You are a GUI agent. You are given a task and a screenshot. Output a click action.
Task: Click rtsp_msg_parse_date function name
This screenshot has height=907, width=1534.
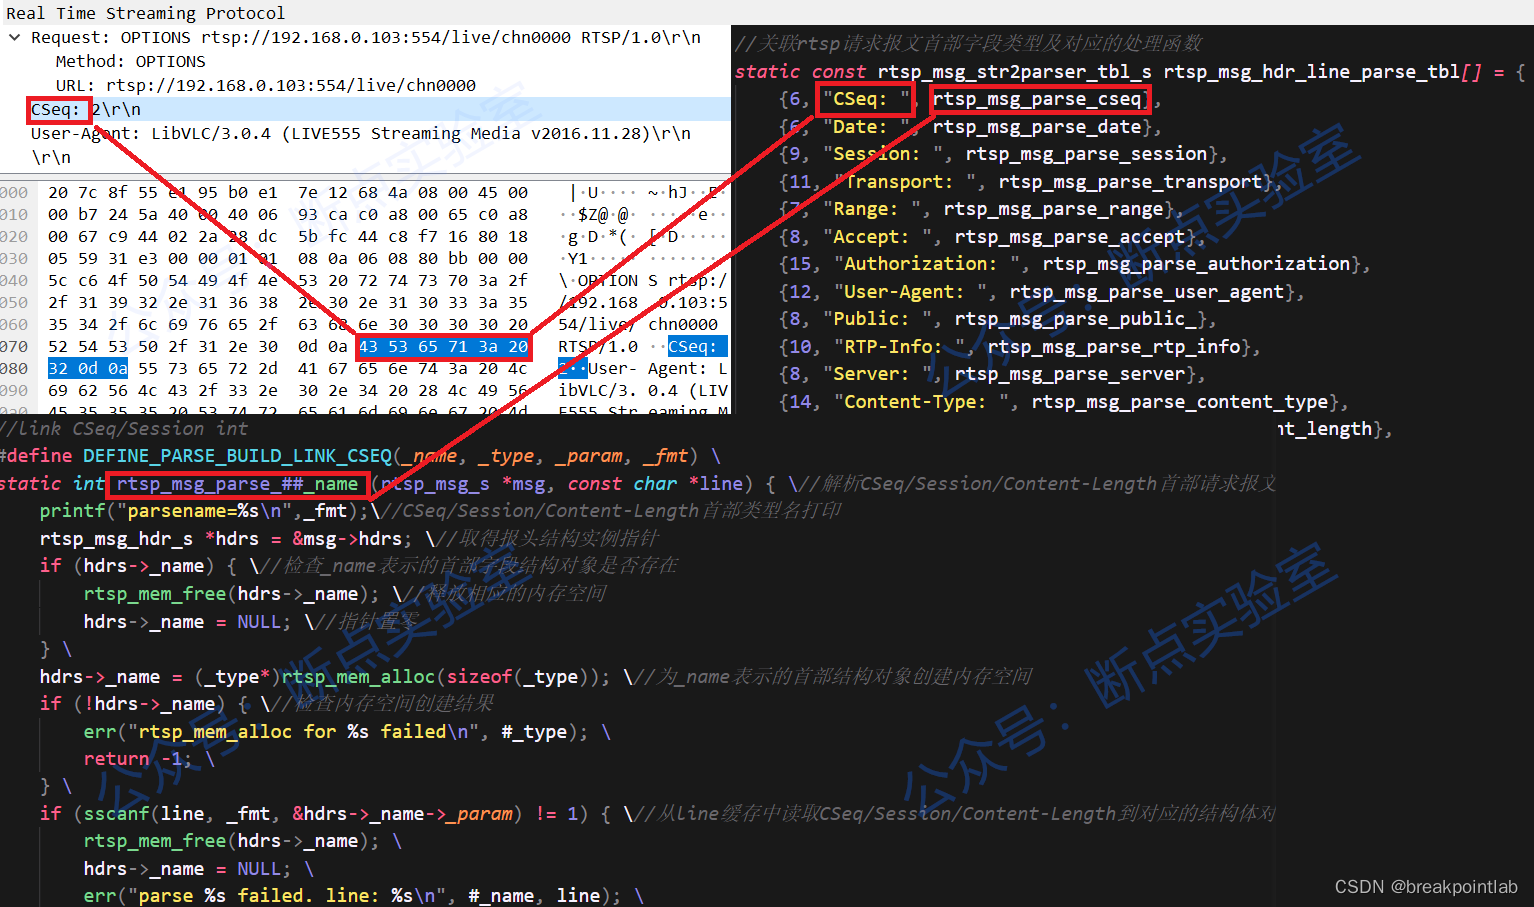tap(1037, 127)
